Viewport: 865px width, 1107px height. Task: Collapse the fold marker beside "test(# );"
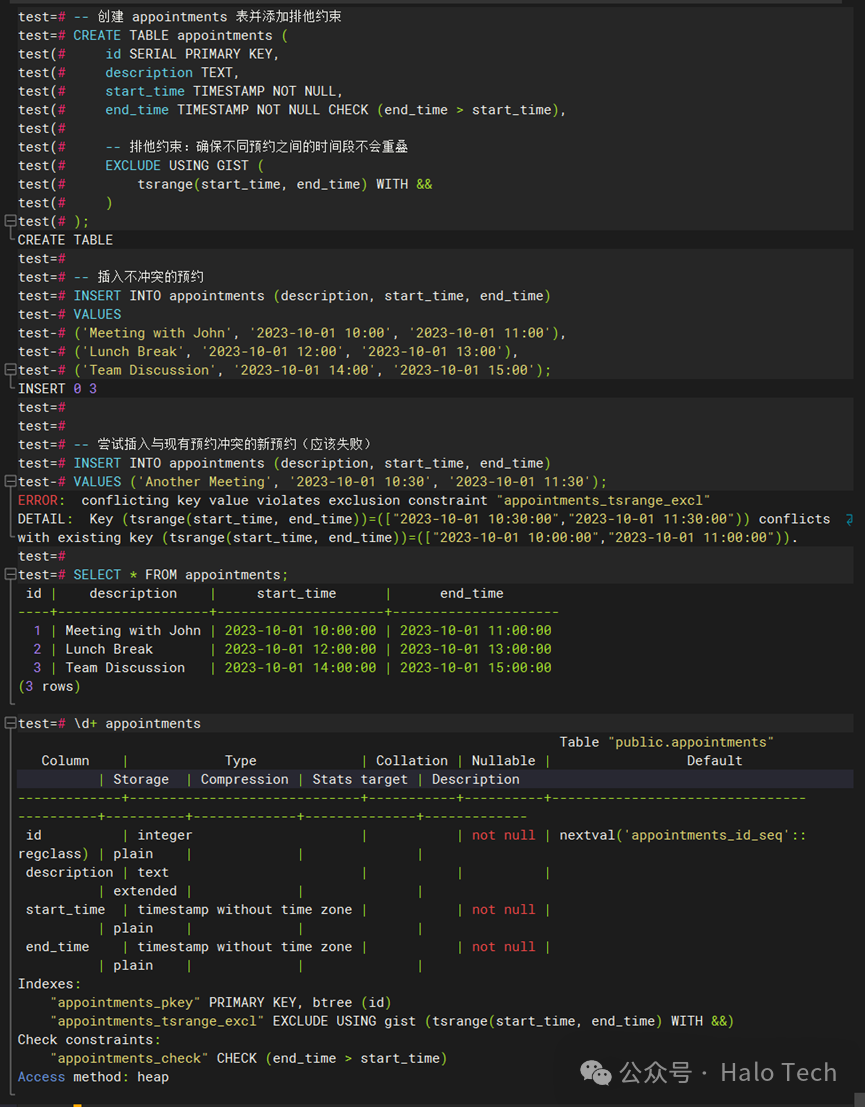[x=10, y=221]
